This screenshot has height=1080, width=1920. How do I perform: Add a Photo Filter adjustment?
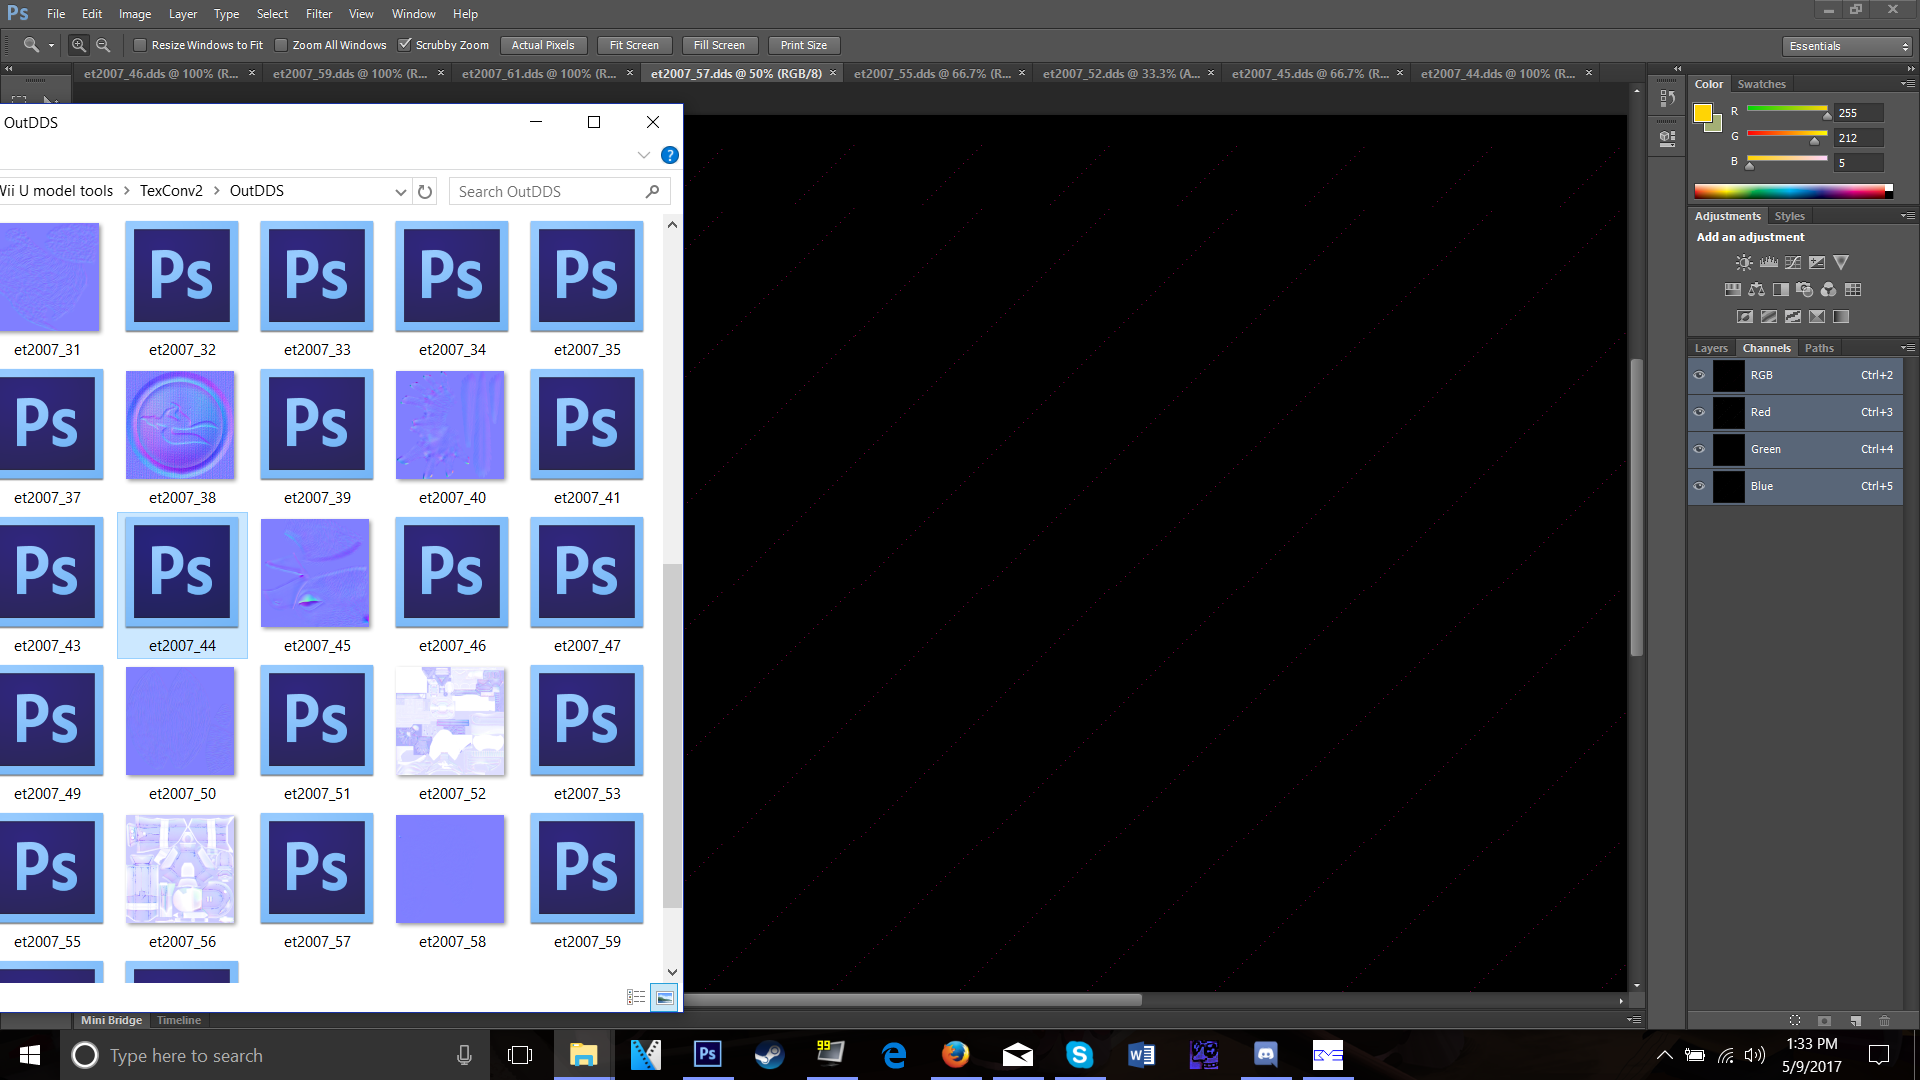(1805, 290)
